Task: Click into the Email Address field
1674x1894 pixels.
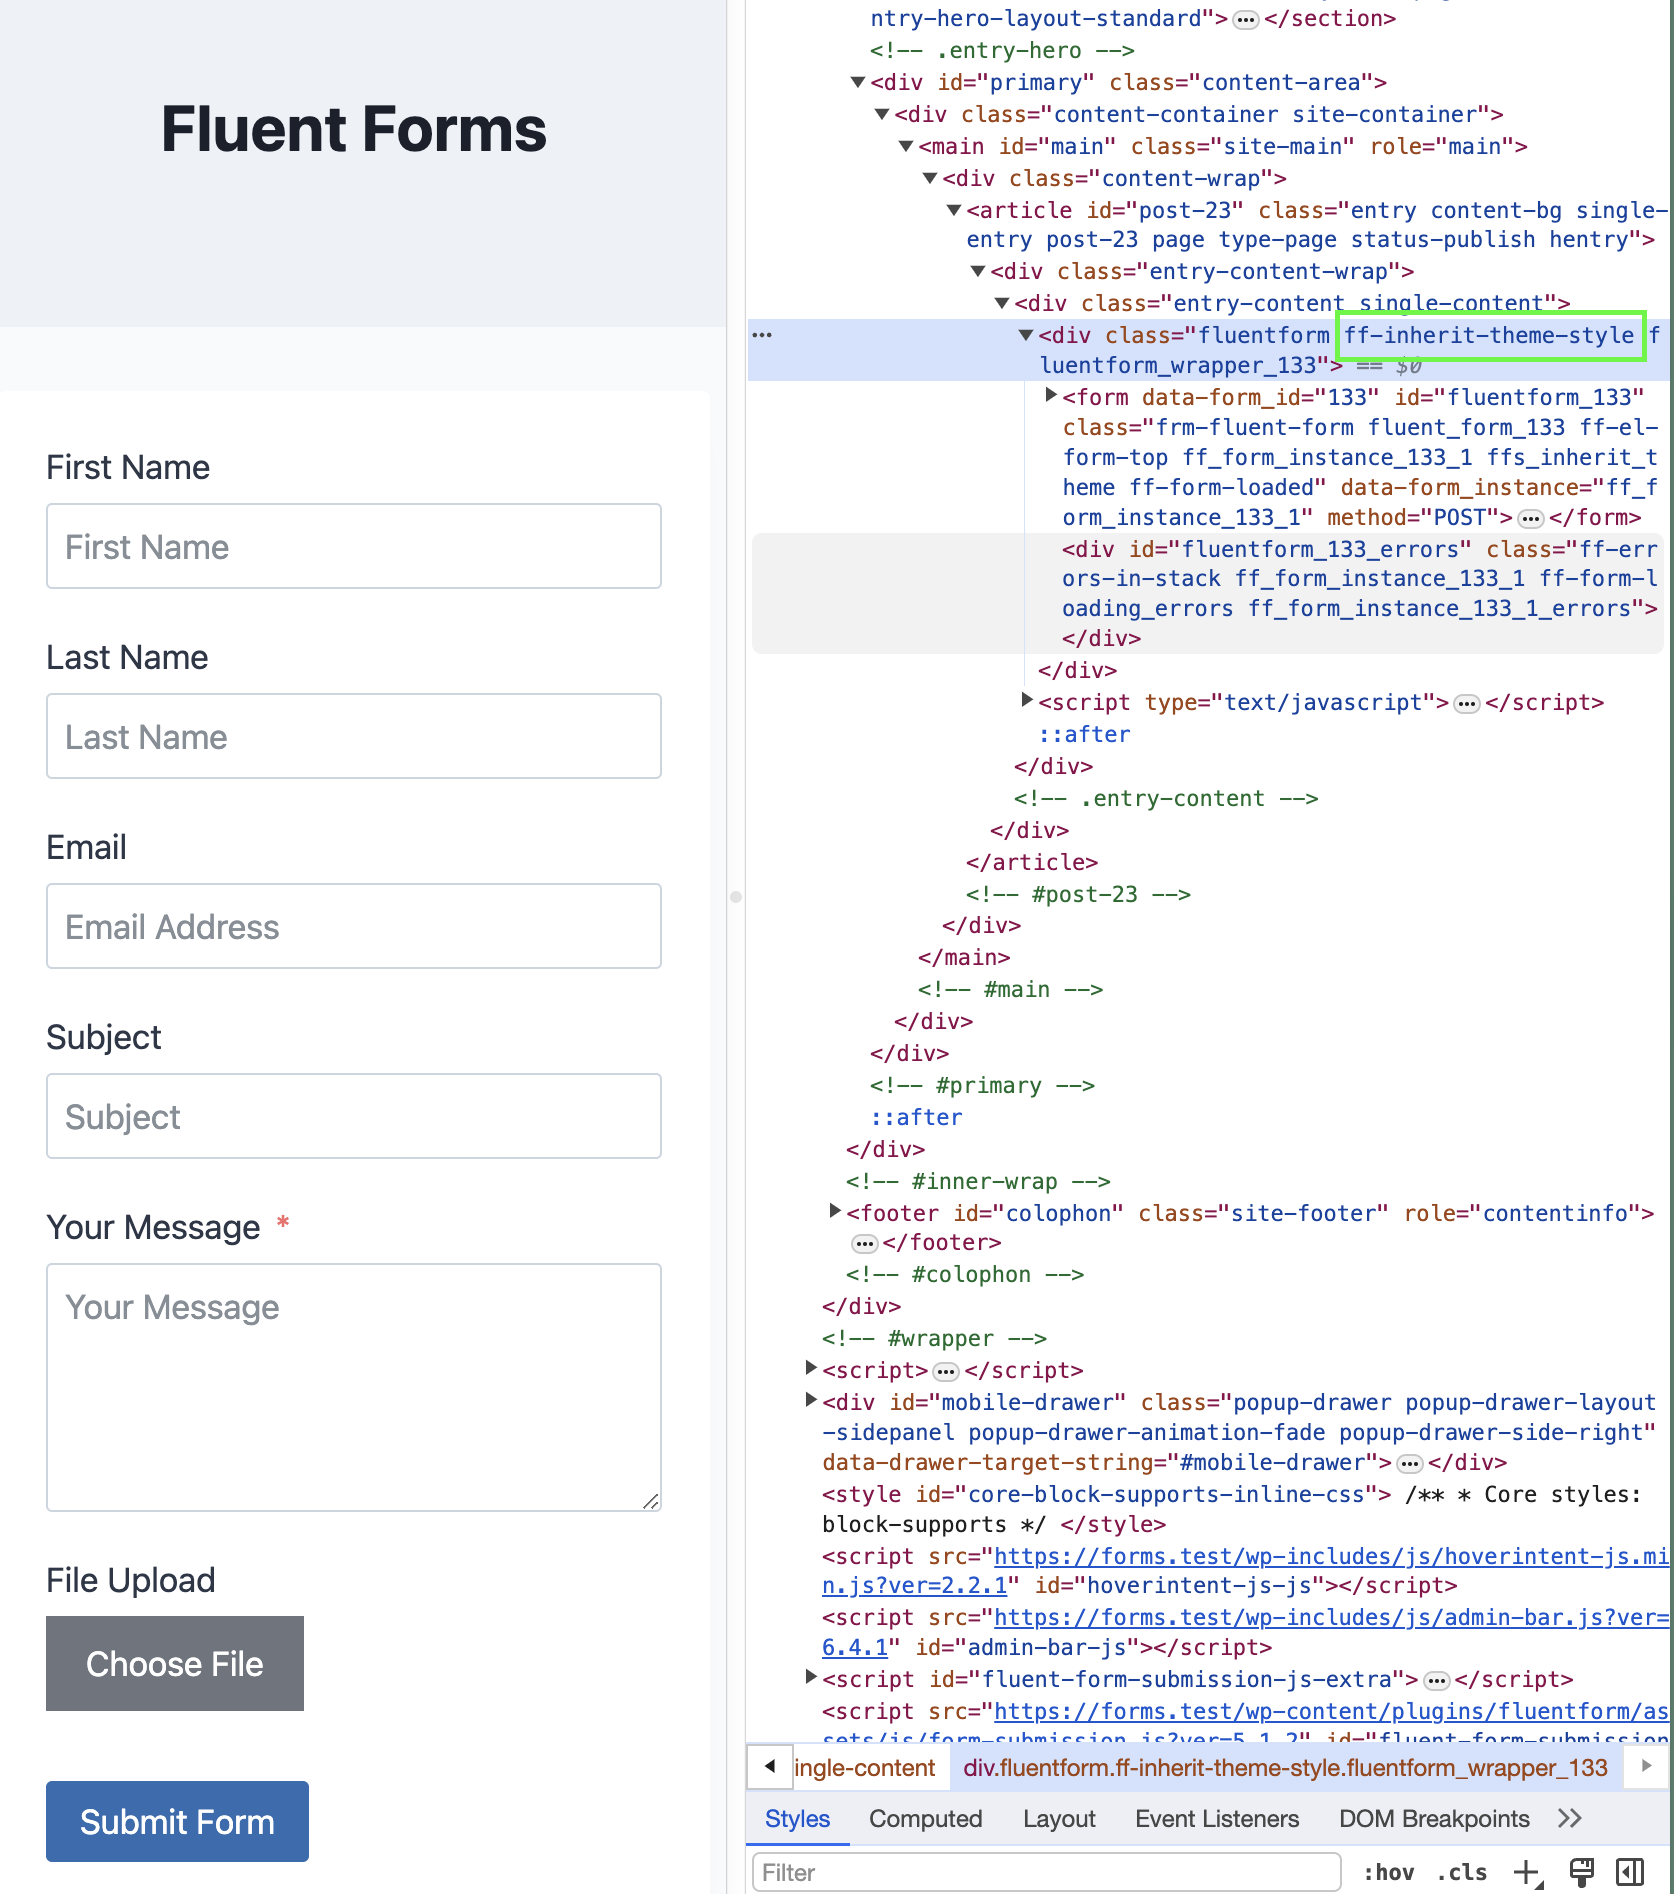Action: 354,926
